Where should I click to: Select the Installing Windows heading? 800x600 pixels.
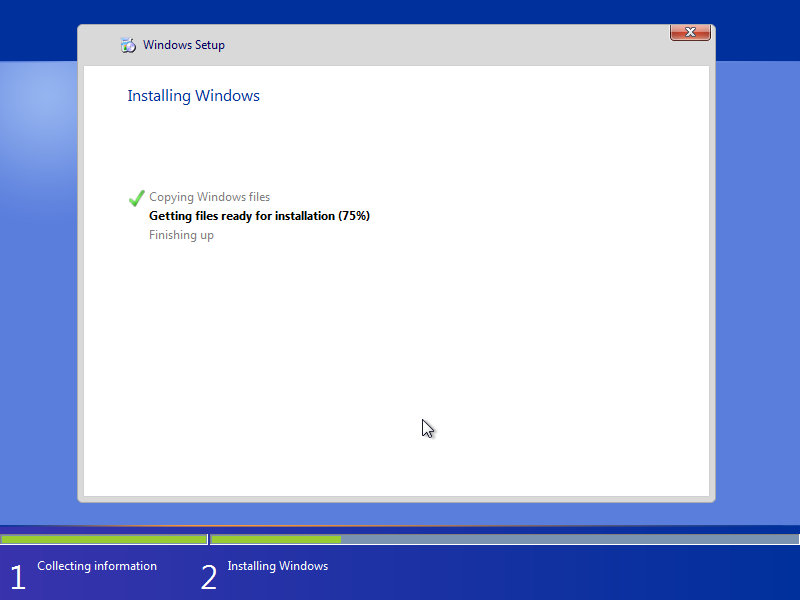pyautogui.click(x=193, y=95)
